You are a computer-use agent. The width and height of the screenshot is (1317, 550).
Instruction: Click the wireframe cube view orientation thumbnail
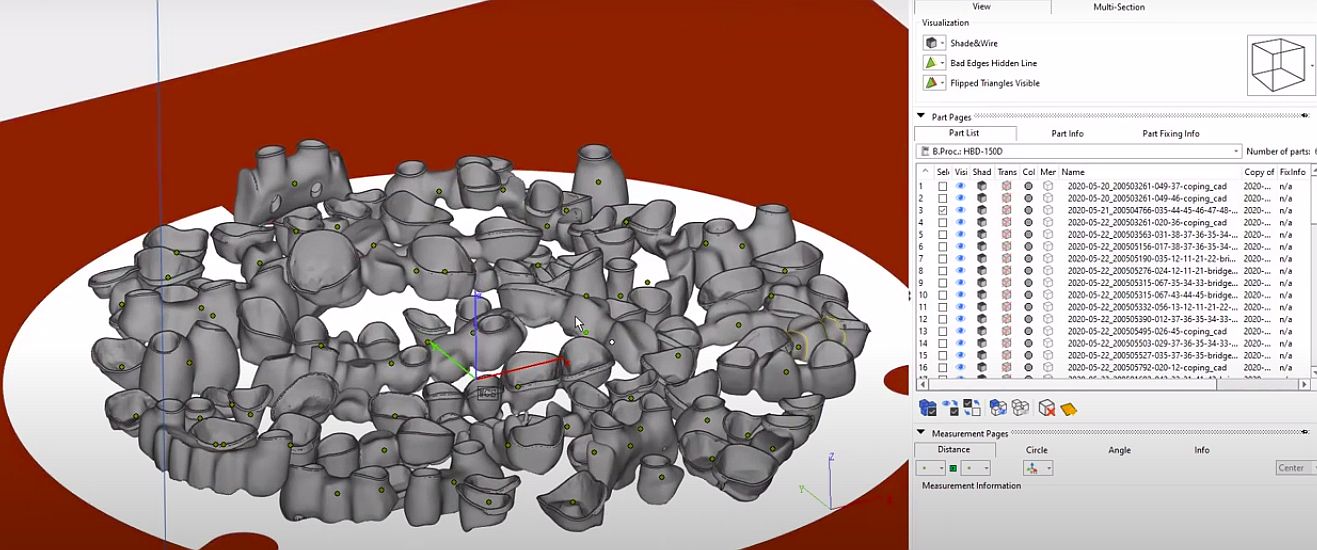[1280, 66]
